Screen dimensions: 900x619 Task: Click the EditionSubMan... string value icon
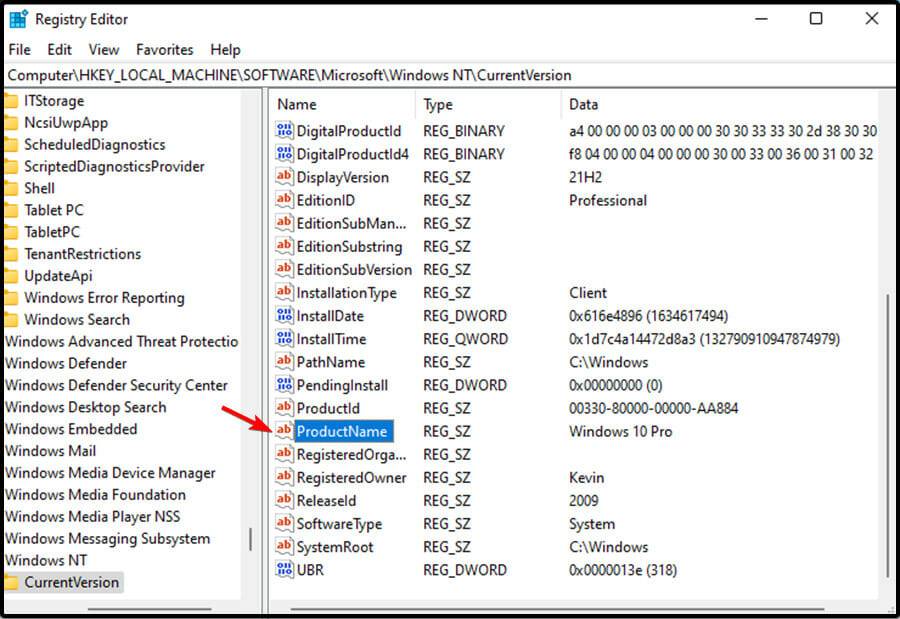click(284, 223)
